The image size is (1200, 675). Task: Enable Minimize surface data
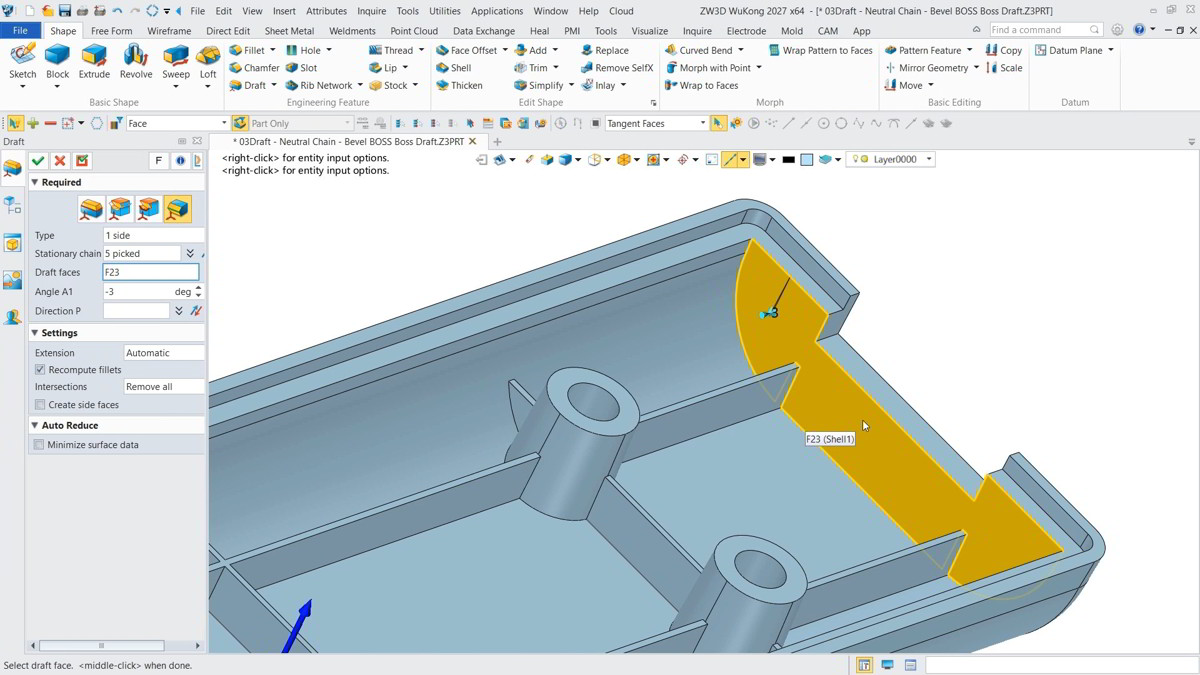[x=39, y=445]
